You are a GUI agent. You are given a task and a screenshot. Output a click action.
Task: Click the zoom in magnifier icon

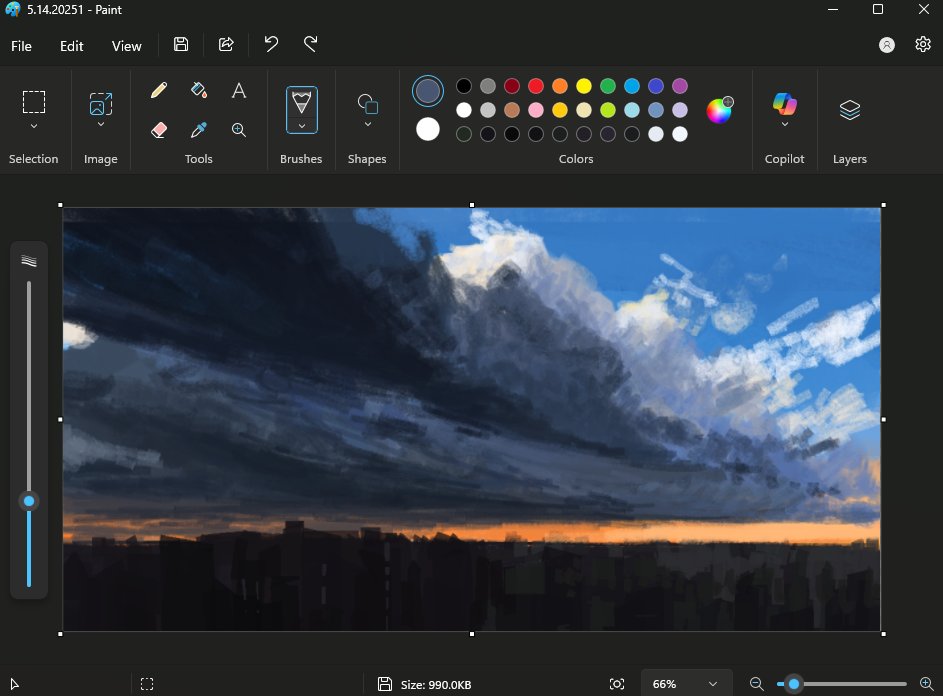(927, 684)
